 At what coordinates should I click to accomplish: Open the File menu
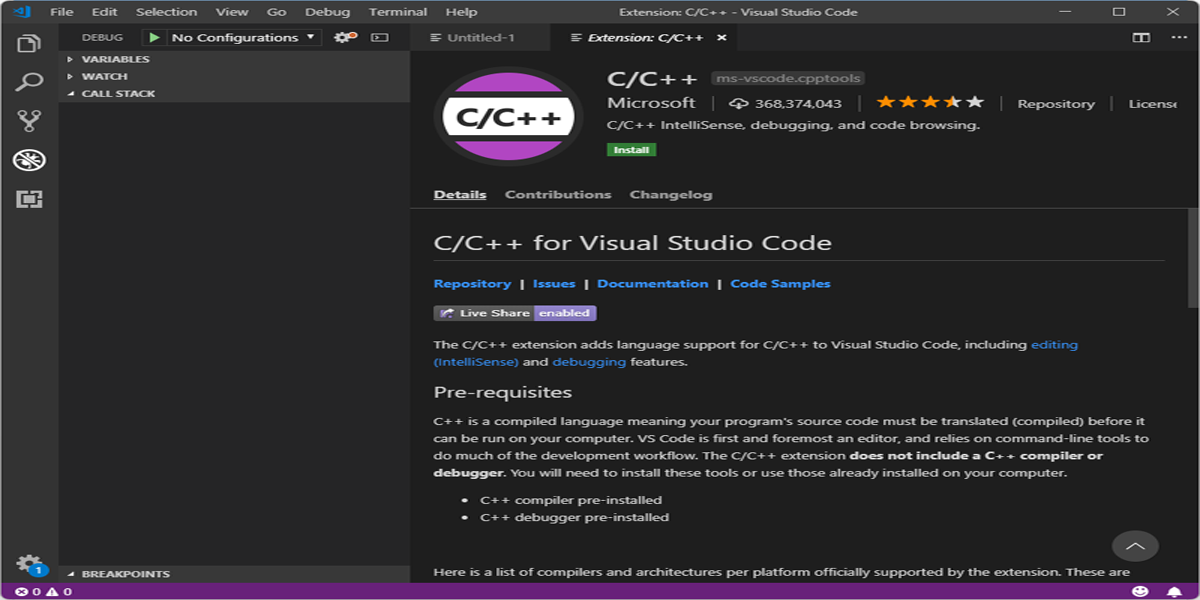(61, 12)
